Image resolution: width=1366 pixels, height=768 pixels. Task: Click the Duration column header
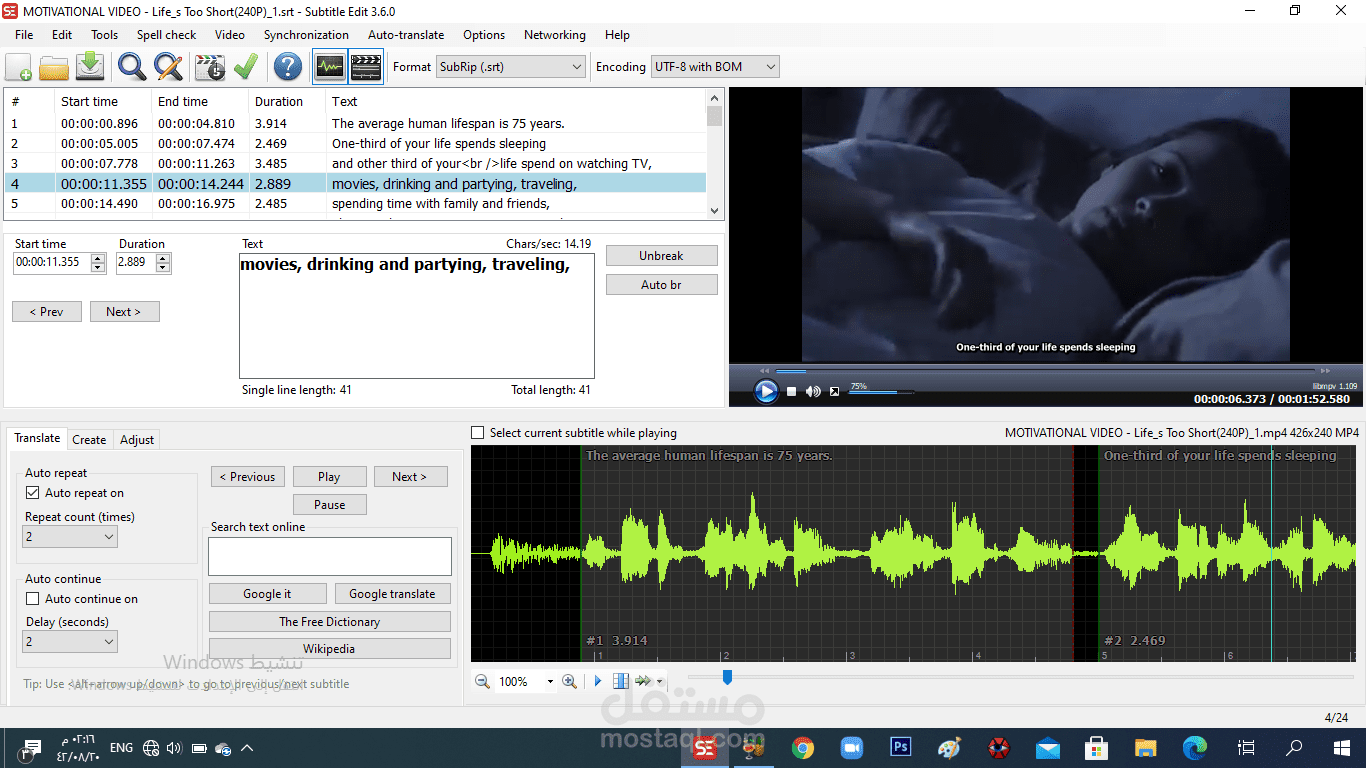pos(288,101)
